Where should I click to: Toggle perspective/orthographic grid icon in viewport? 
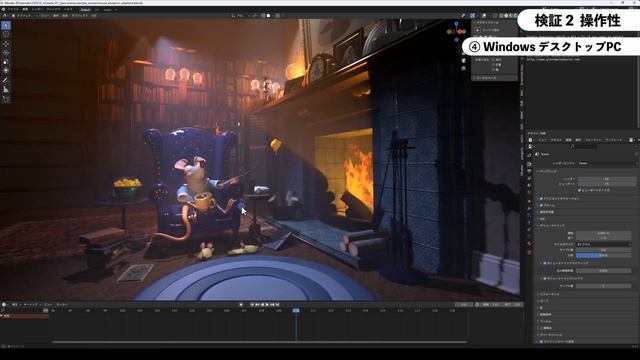tap(463, 68)
